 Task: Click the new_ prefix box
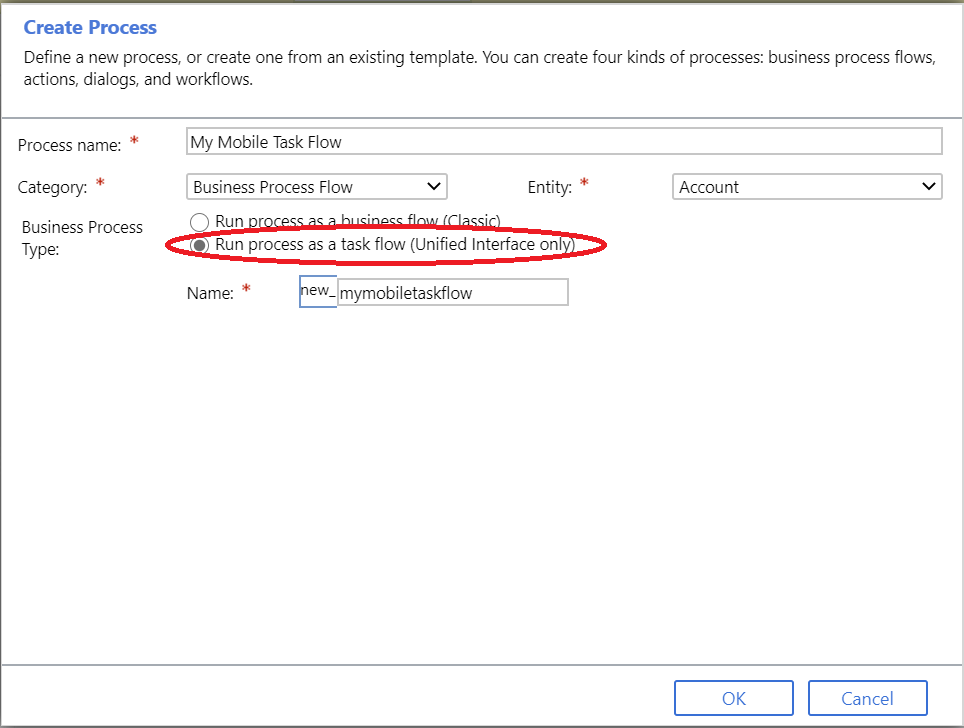[x=318, y=291]
